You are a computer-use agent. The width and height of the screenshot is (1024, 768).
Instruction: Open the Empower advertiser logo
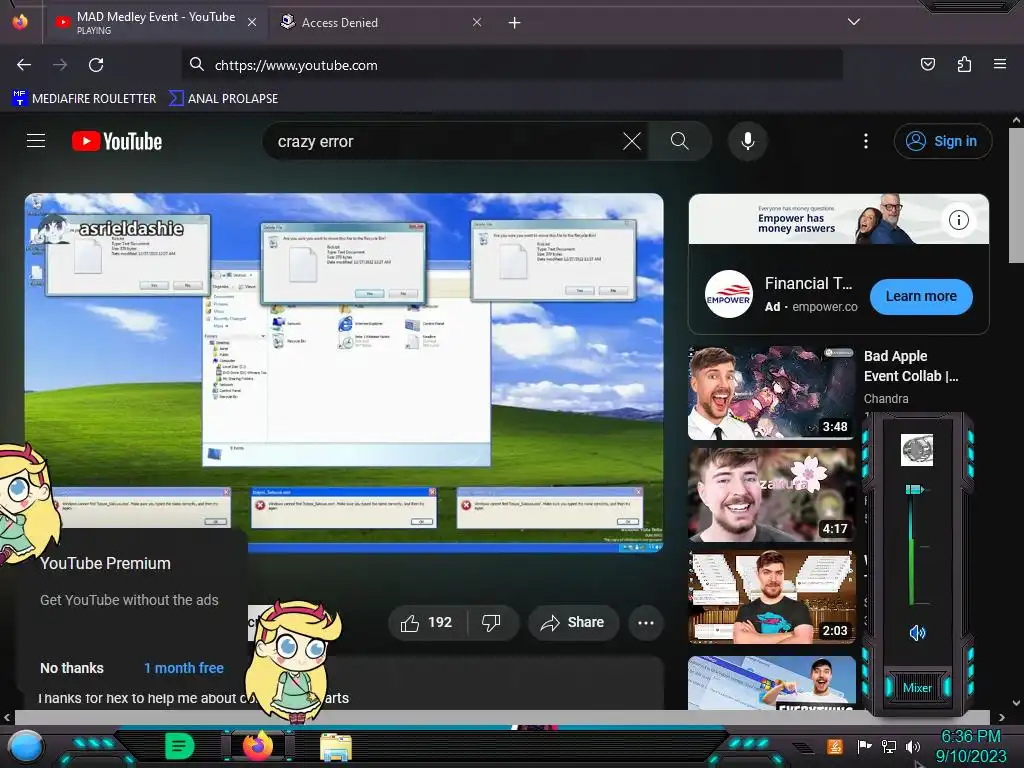[x=729, y=295]
